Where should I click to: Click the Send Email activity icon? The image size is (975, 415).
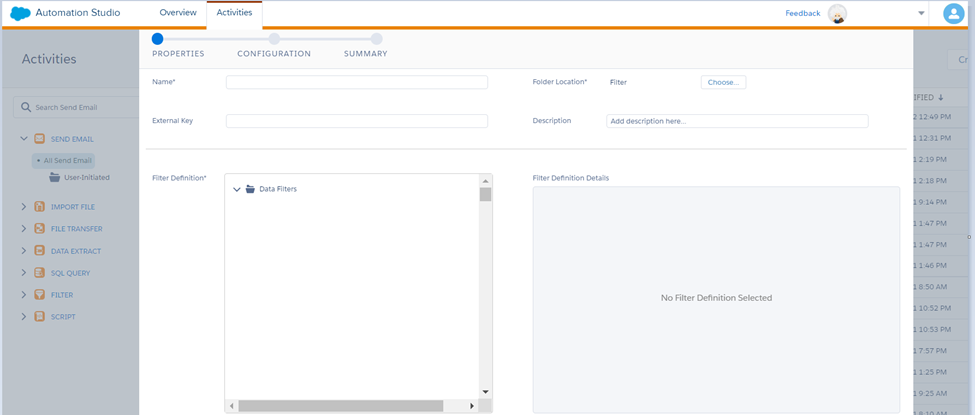[40, 139]
